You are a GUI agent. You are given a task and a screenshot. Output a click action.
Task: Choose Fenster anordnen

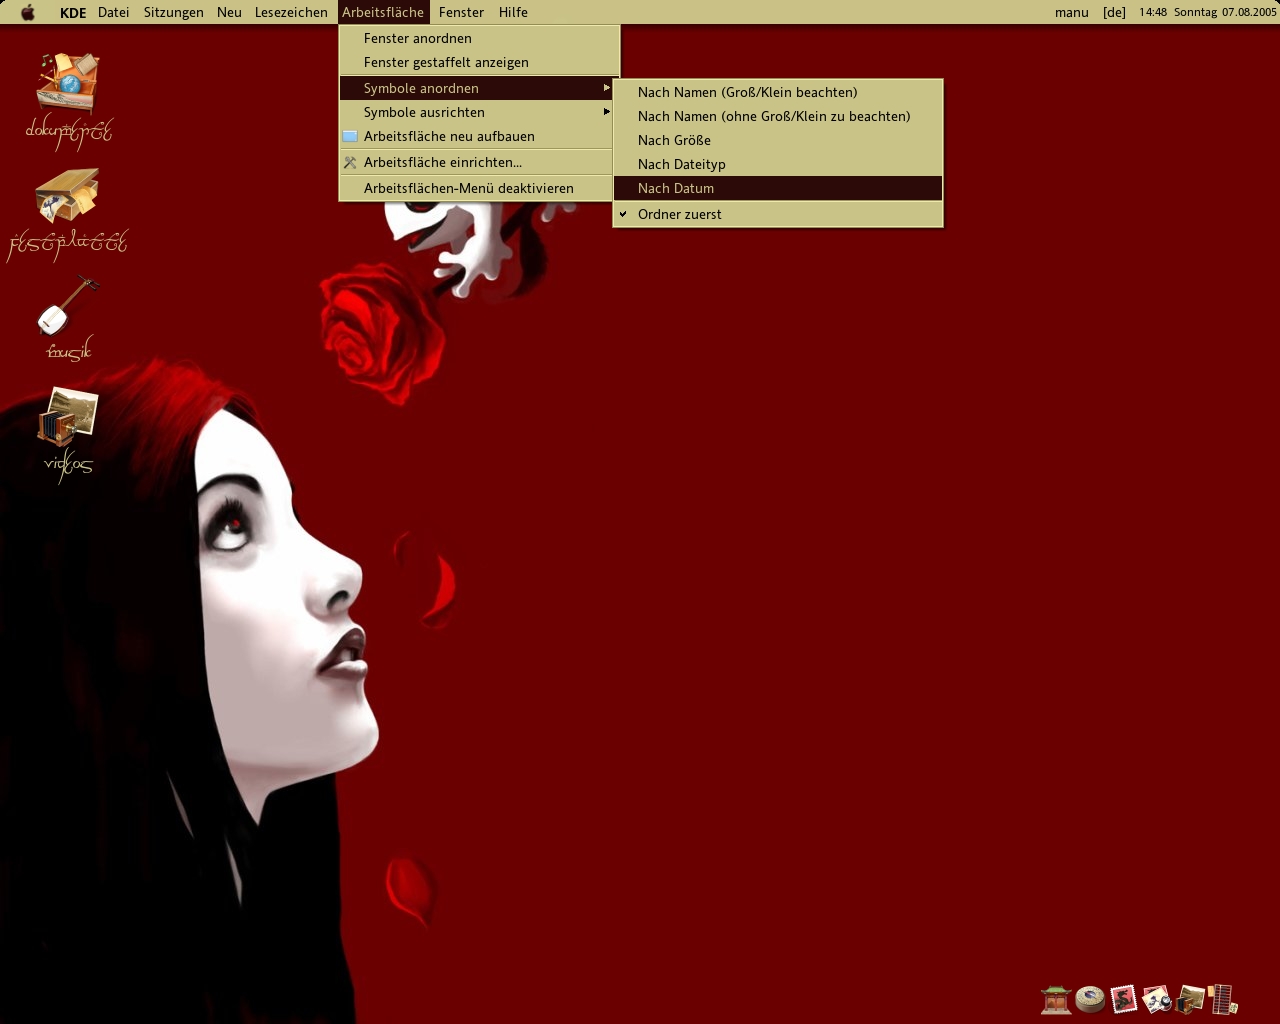pos(479,38)
